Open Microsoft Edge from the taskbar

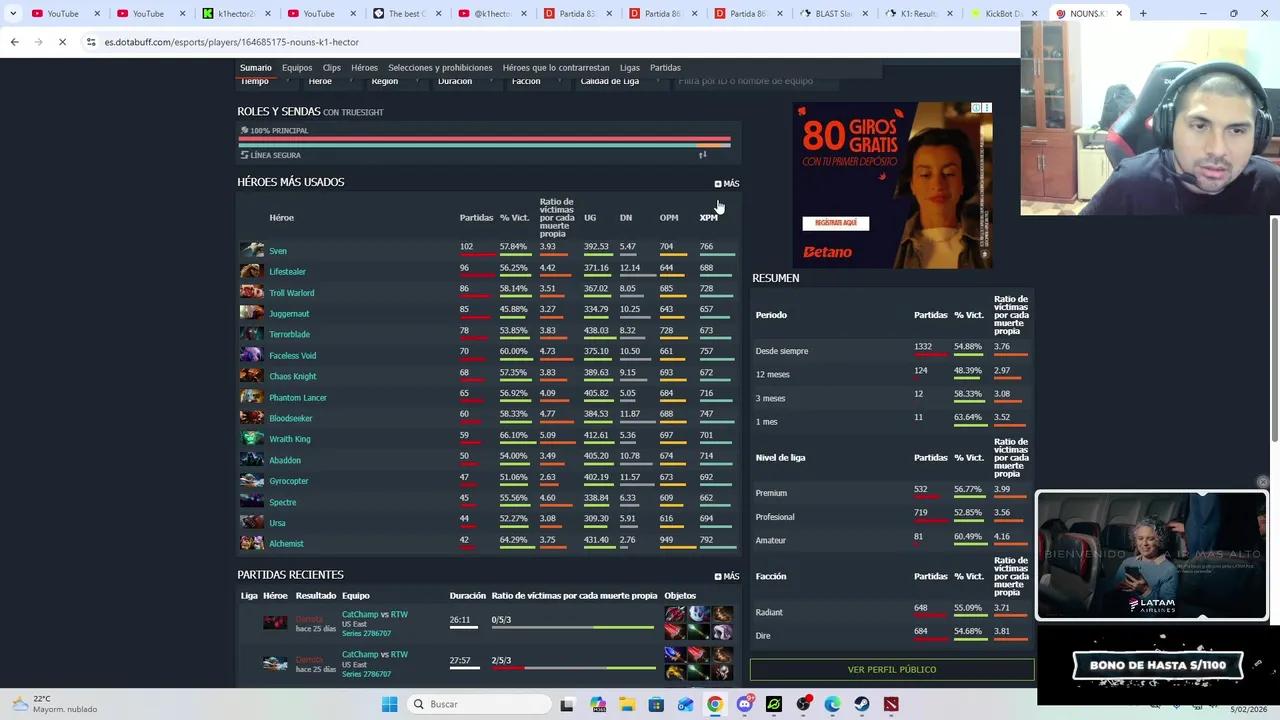click(x=833, y=704)
